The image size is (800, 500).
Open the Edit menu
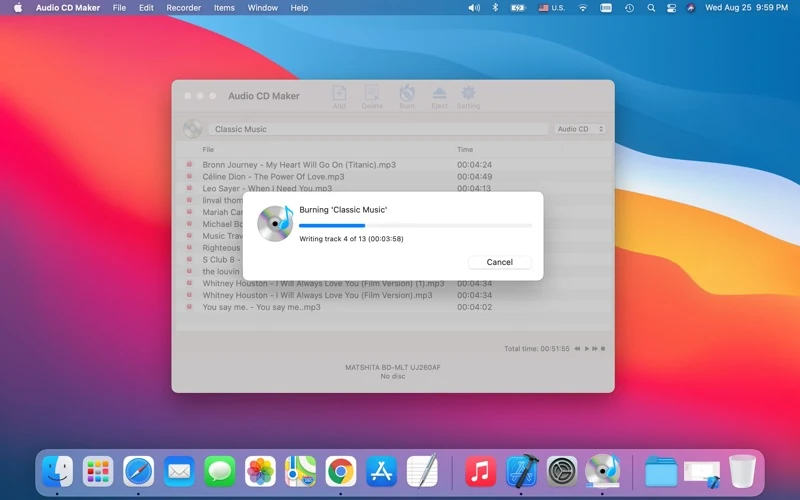pos(146,8)
